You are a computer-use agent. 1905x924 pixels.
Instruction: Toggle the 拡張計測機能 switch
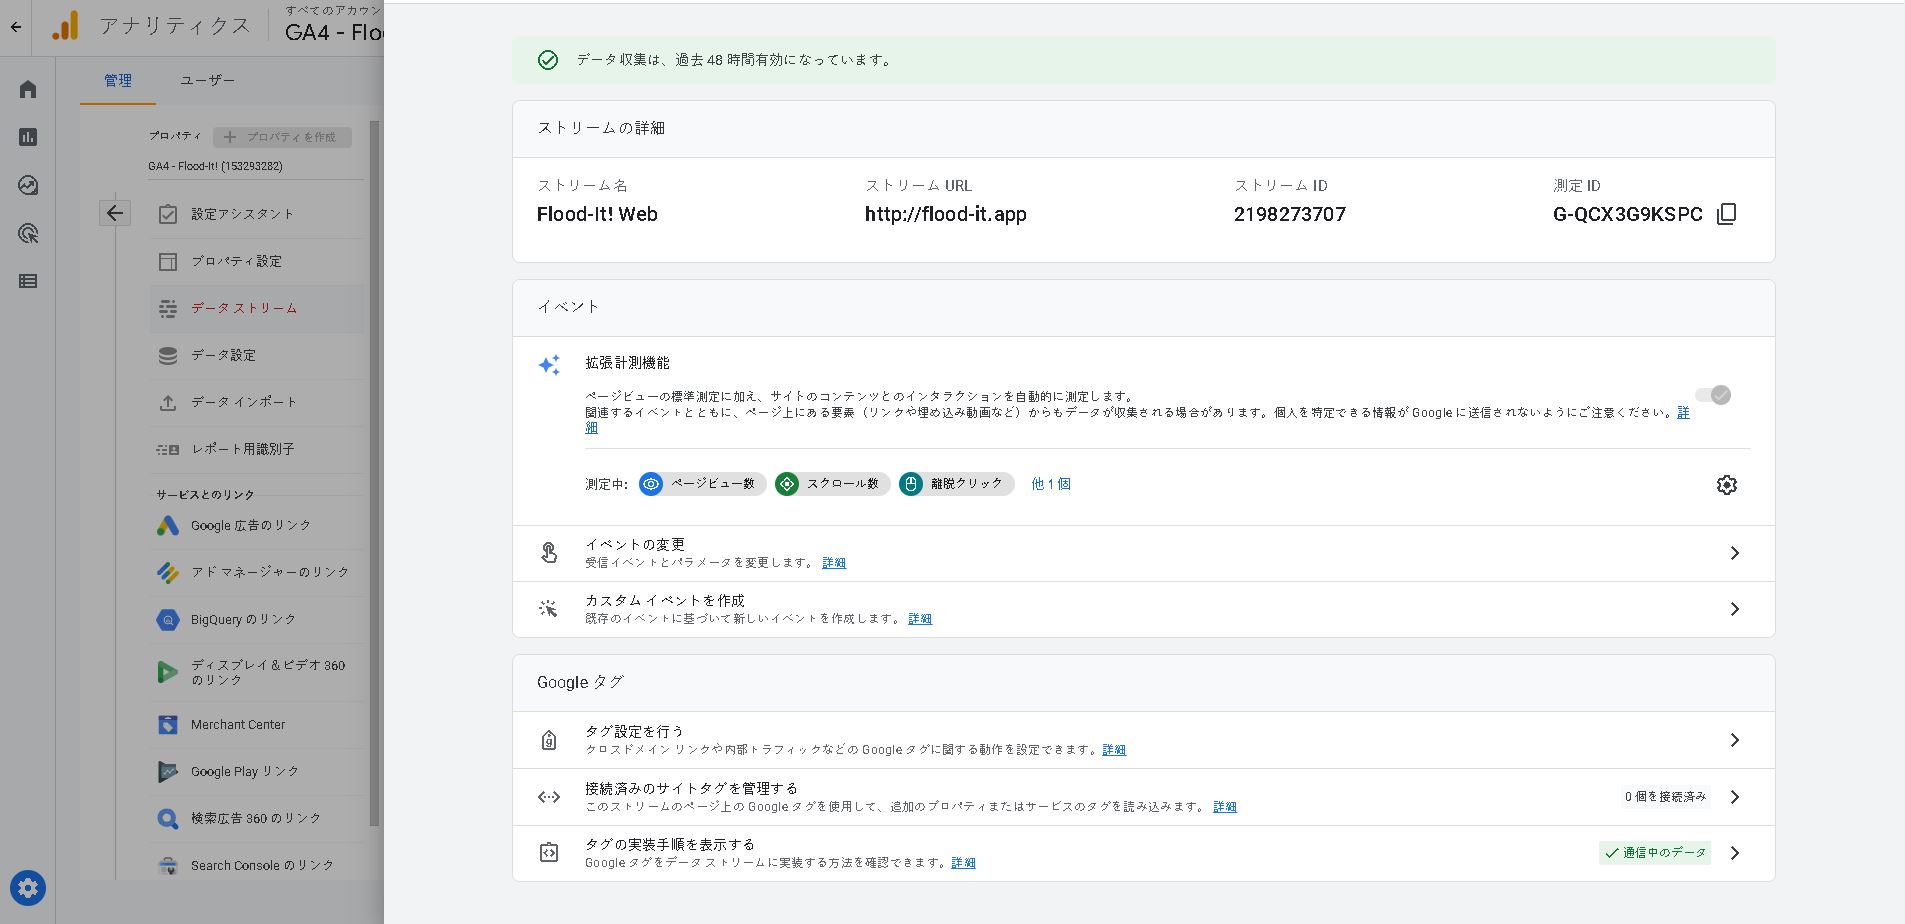[1712, 395]
